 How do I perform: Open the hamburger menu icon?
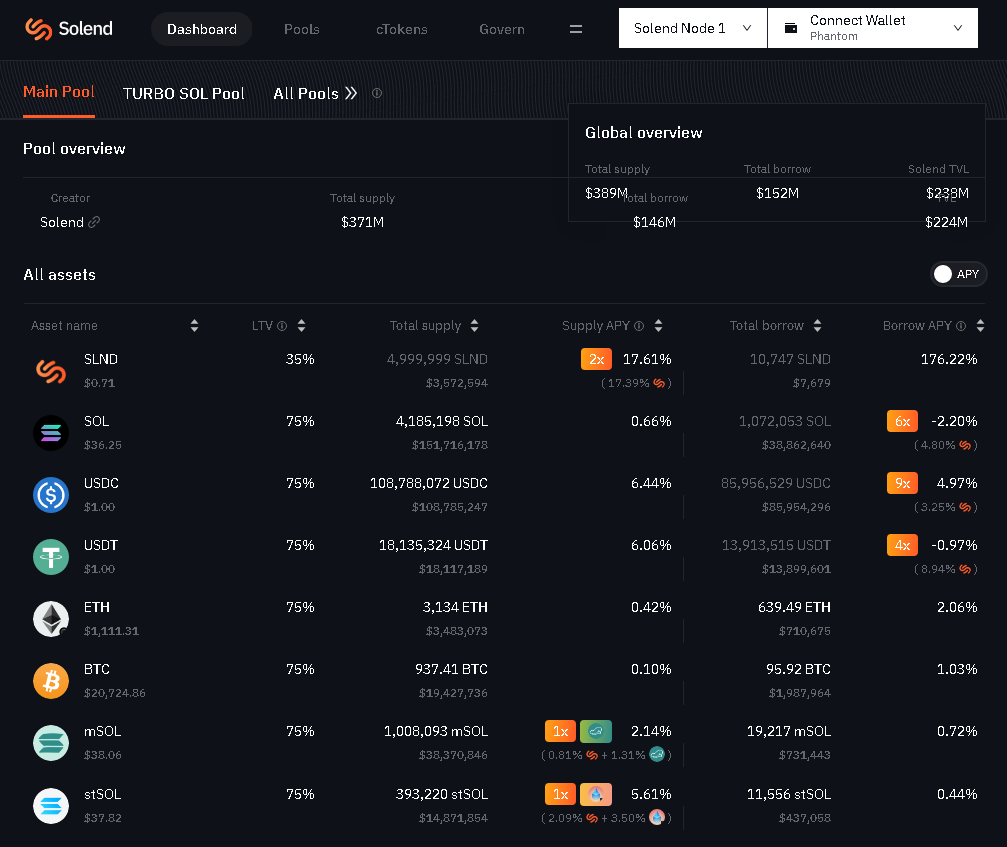(576, 29)
